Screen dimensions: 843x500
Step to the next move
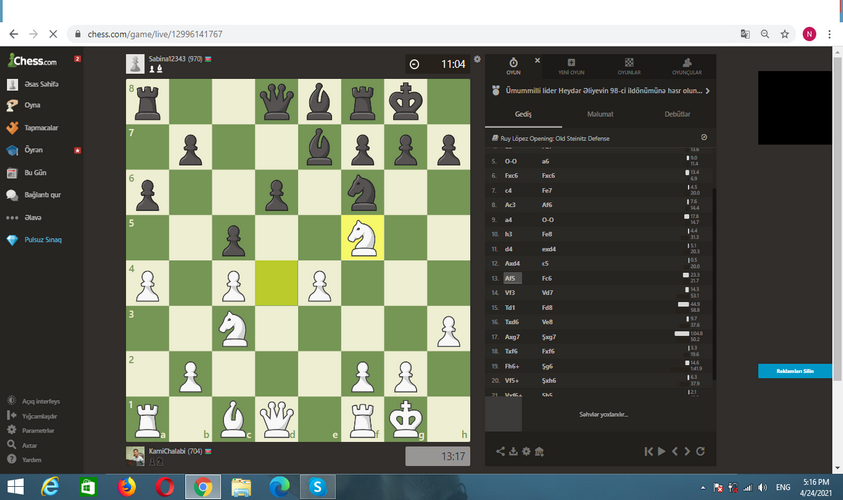pyautogui.click(x=687, y=452)
